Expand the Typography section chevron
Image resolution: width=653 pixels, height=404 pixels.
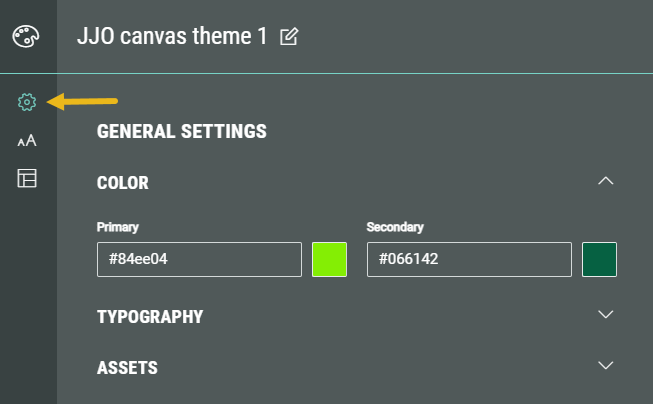[x=604, y=315]
